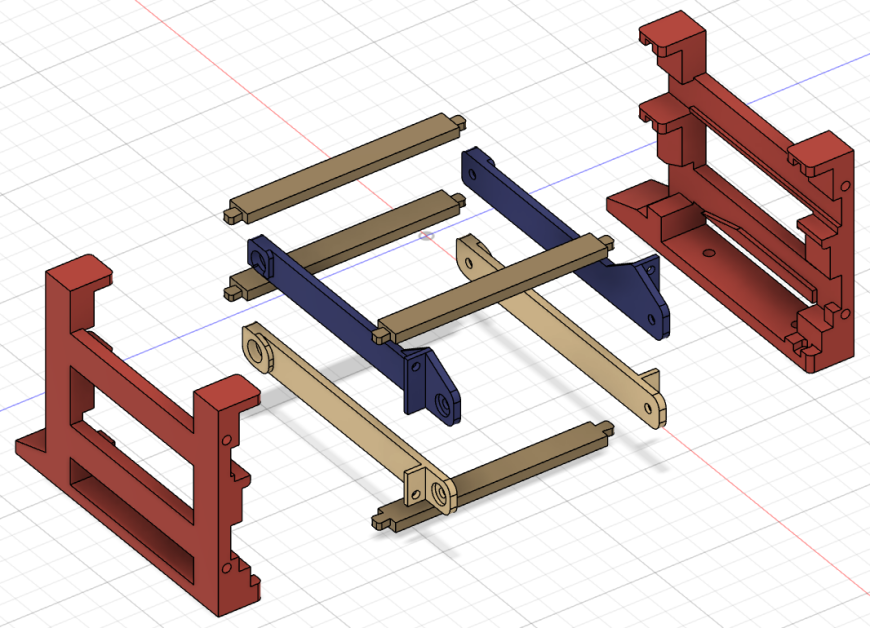Click the origin point marker at the grid center
Image resolution: width=870 pixels, height=628 pixels.
point(426,236)
